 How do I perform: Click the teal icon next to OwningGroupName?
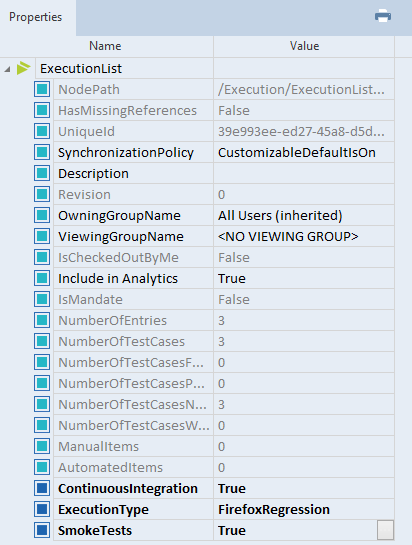click(42, 215)
